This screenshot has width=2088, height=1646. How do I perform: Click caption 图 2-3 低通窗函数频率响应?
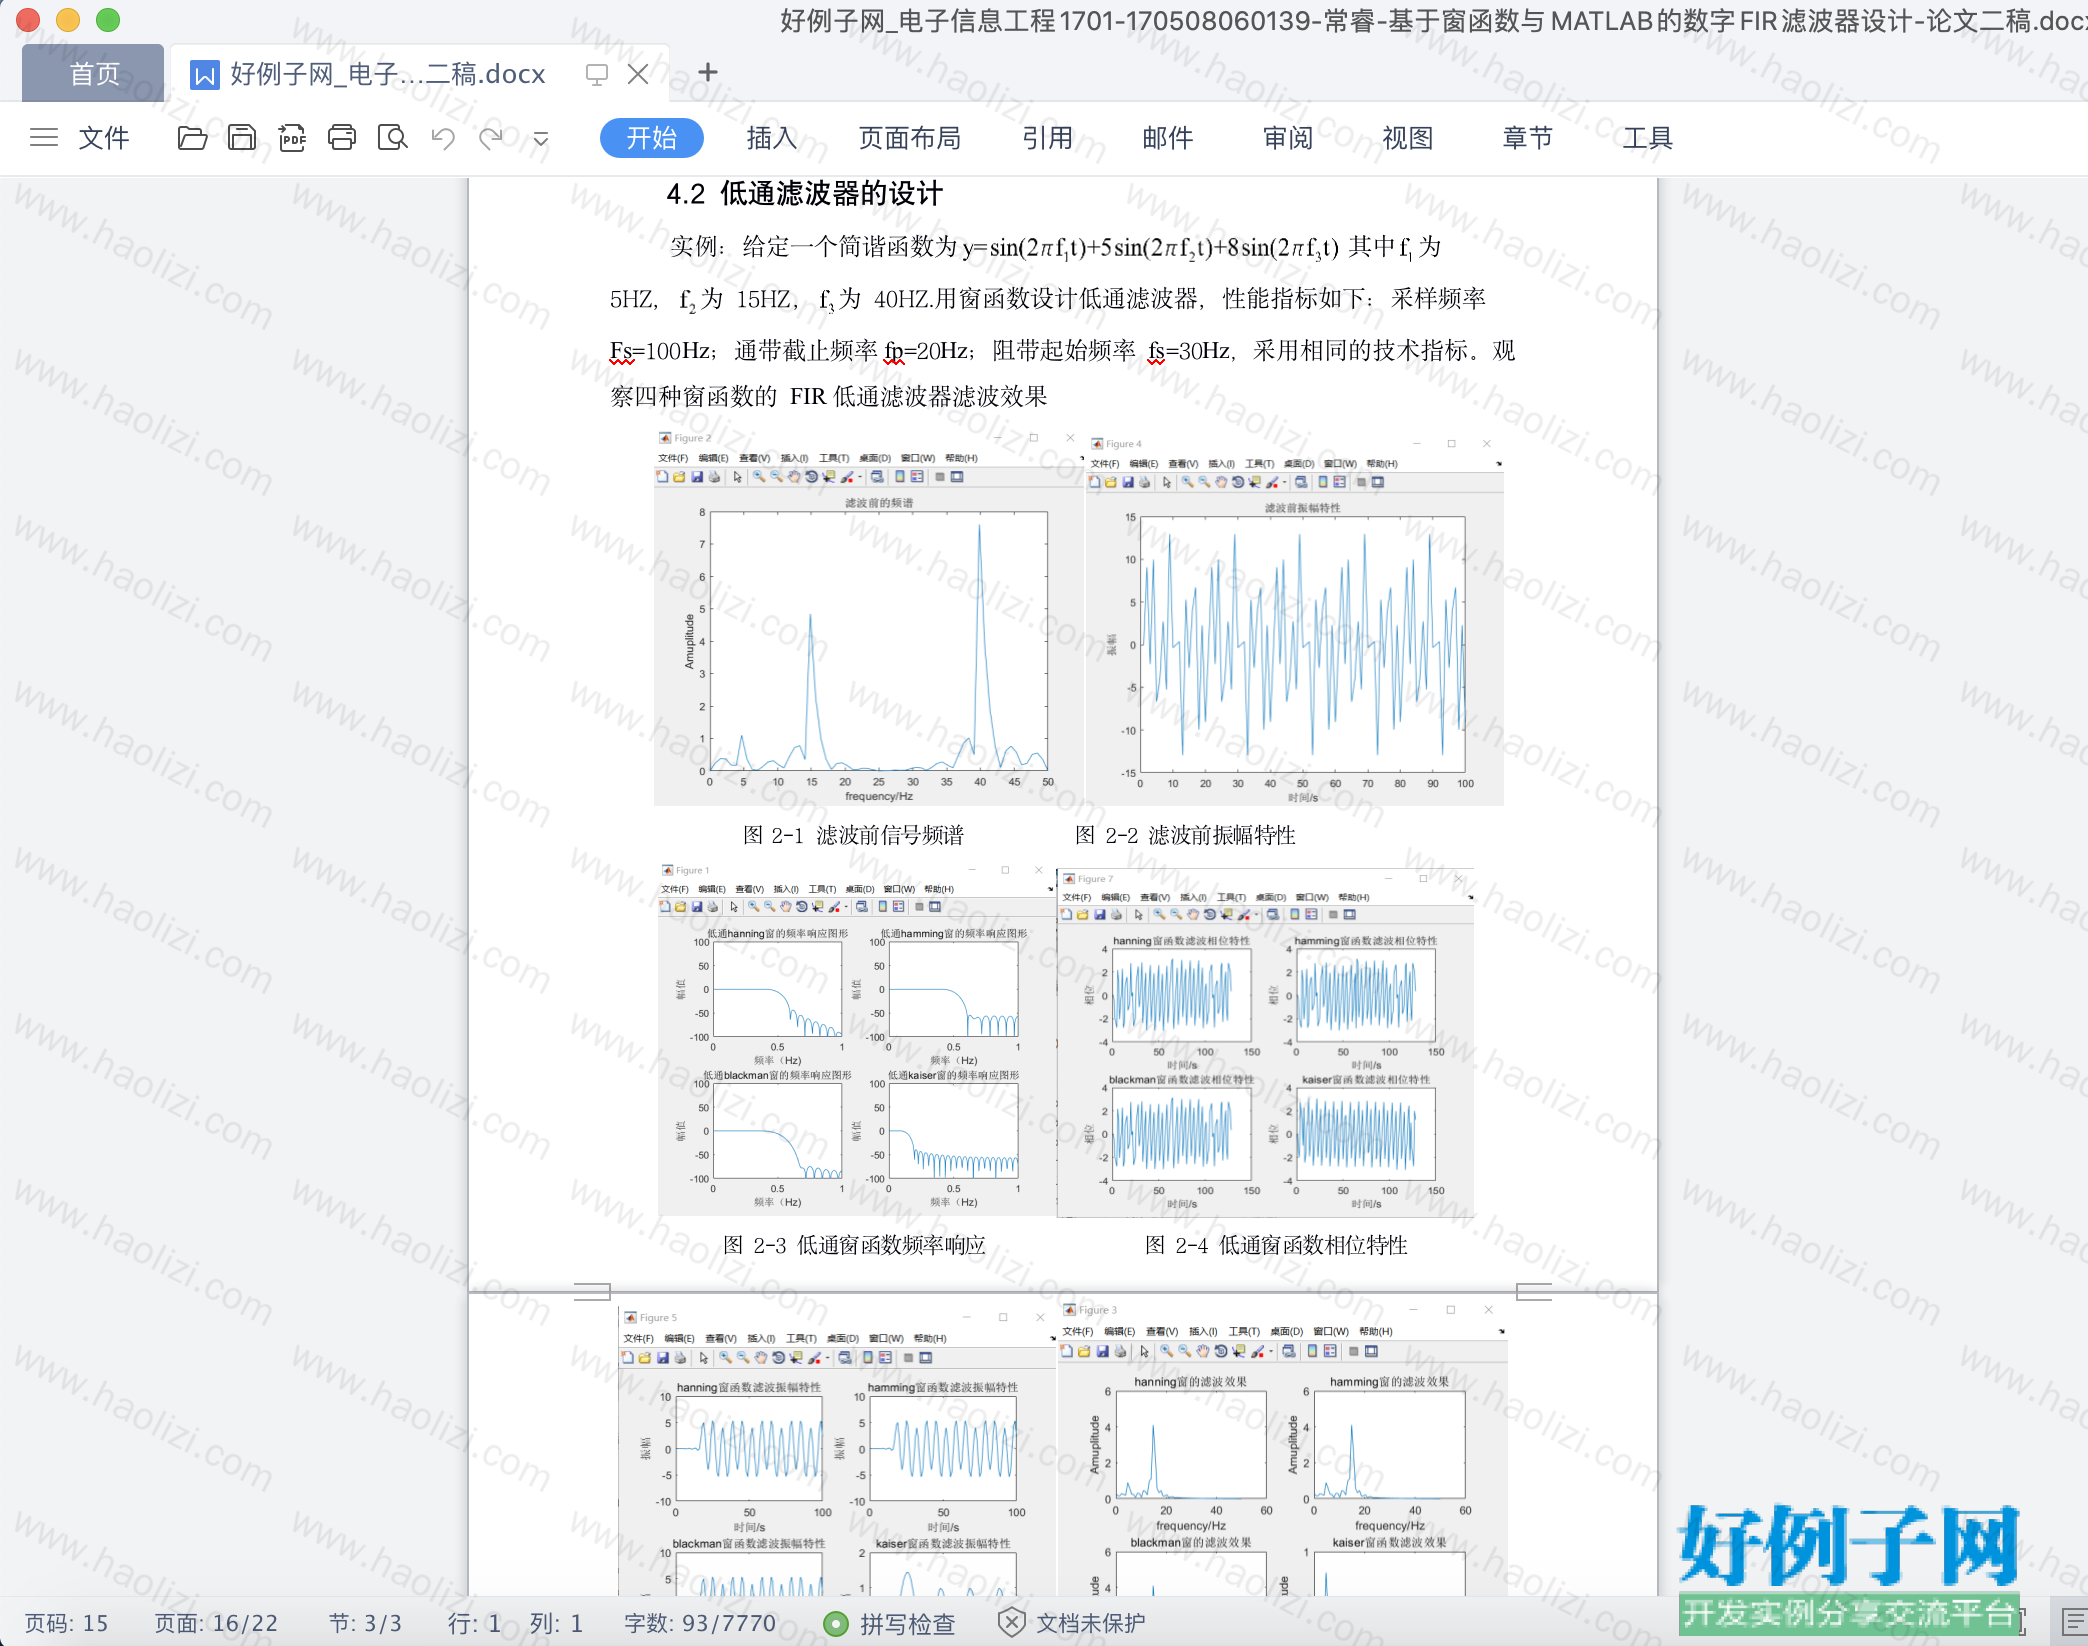(855, 1245)
